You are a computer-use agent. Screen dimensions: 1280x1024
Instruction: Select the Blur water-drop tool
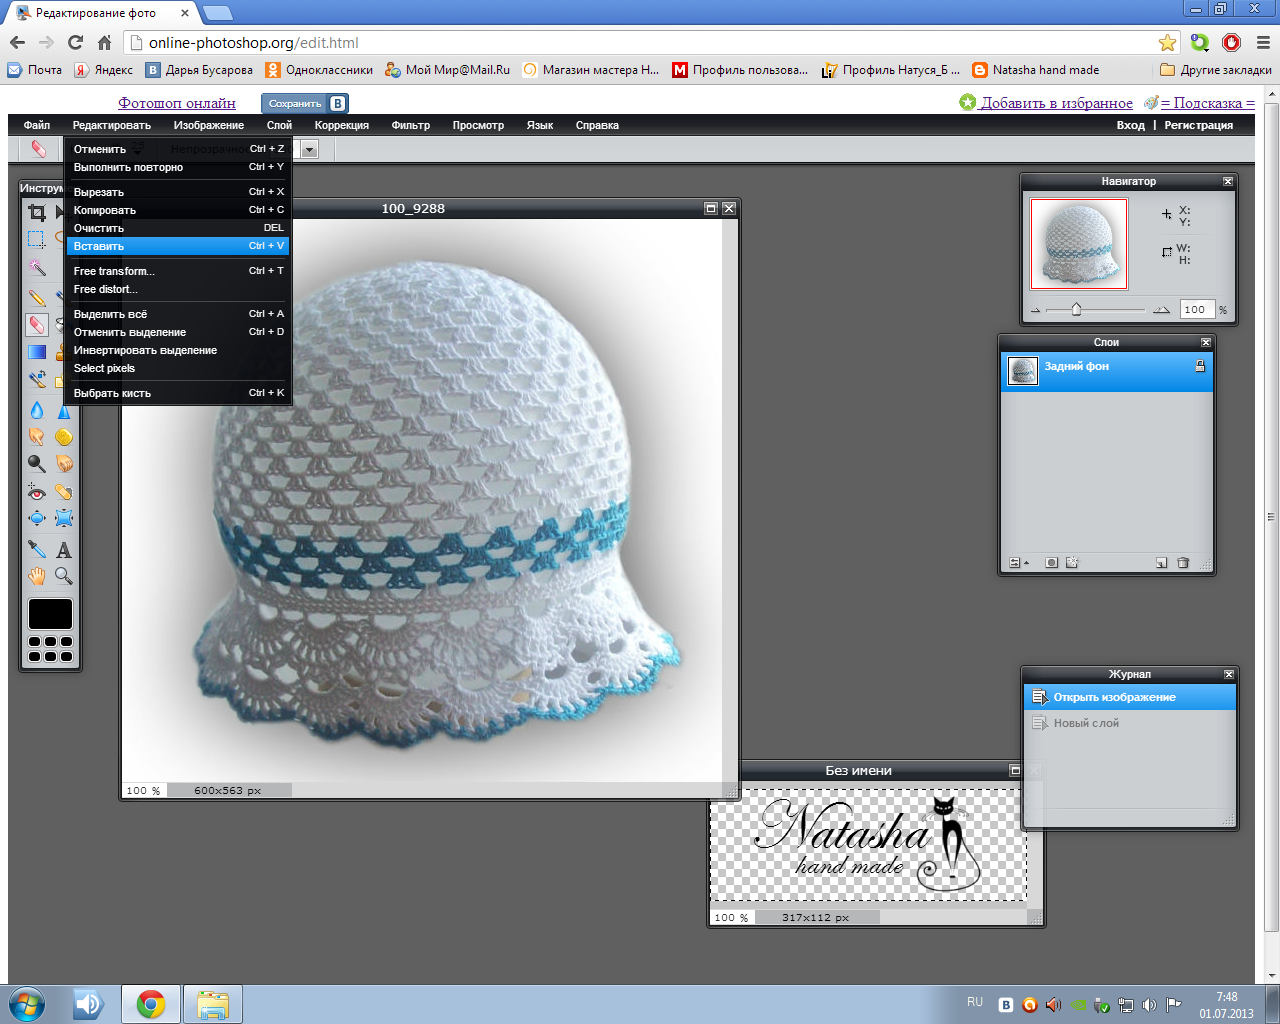(37, 410)
